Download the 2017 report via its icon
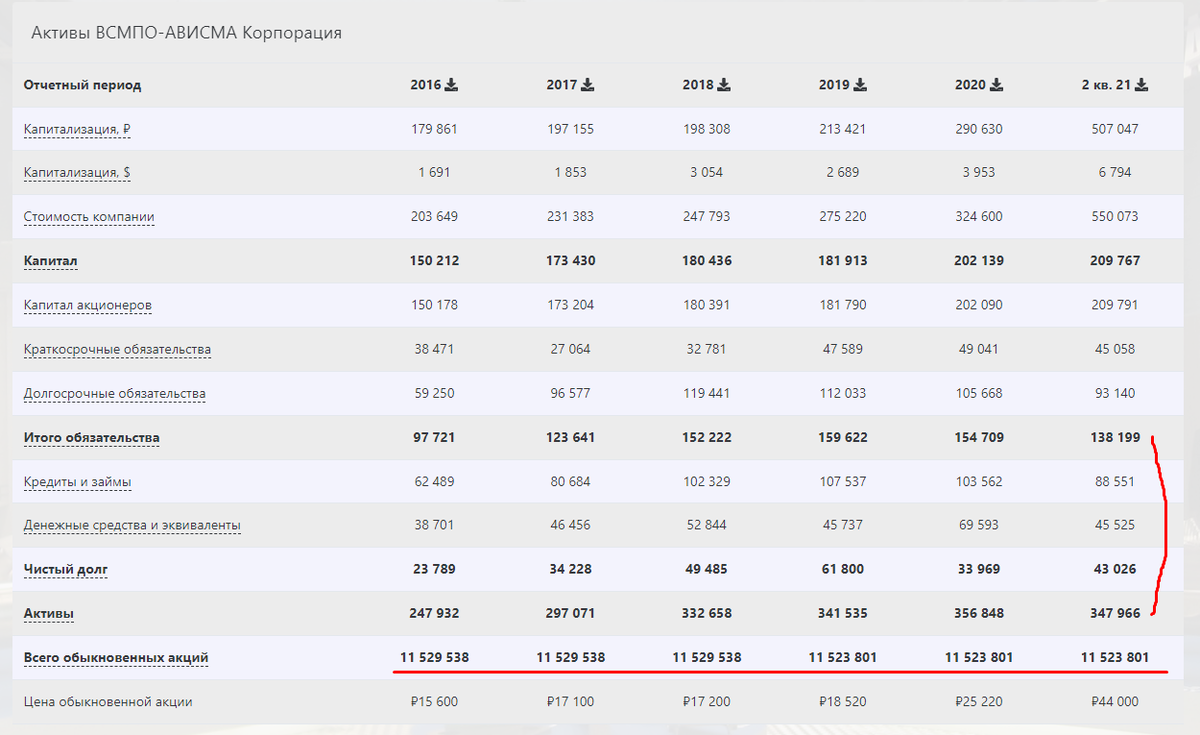 tap(588, 85)
